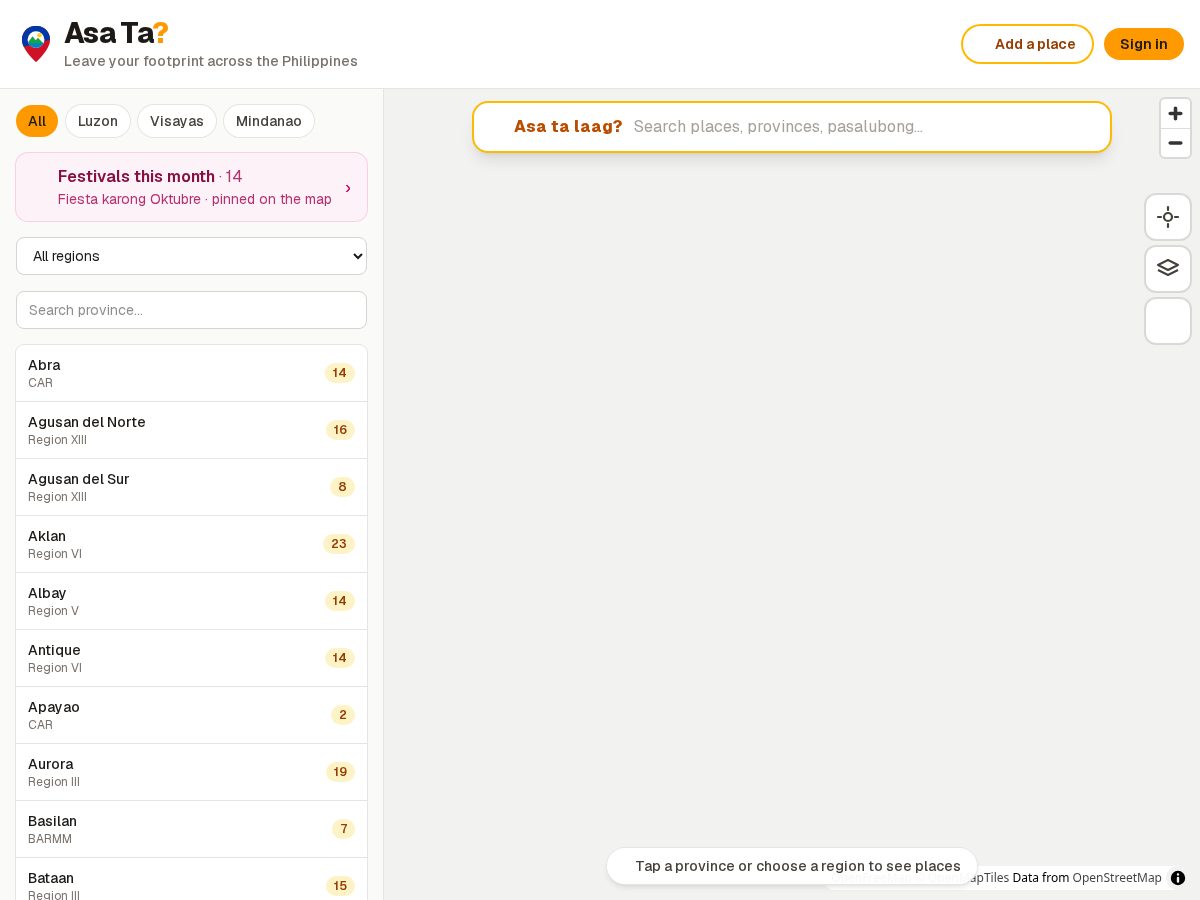The image size is (1200, 900).
Task: Select the Bataan province row
Action: point(191,879)
